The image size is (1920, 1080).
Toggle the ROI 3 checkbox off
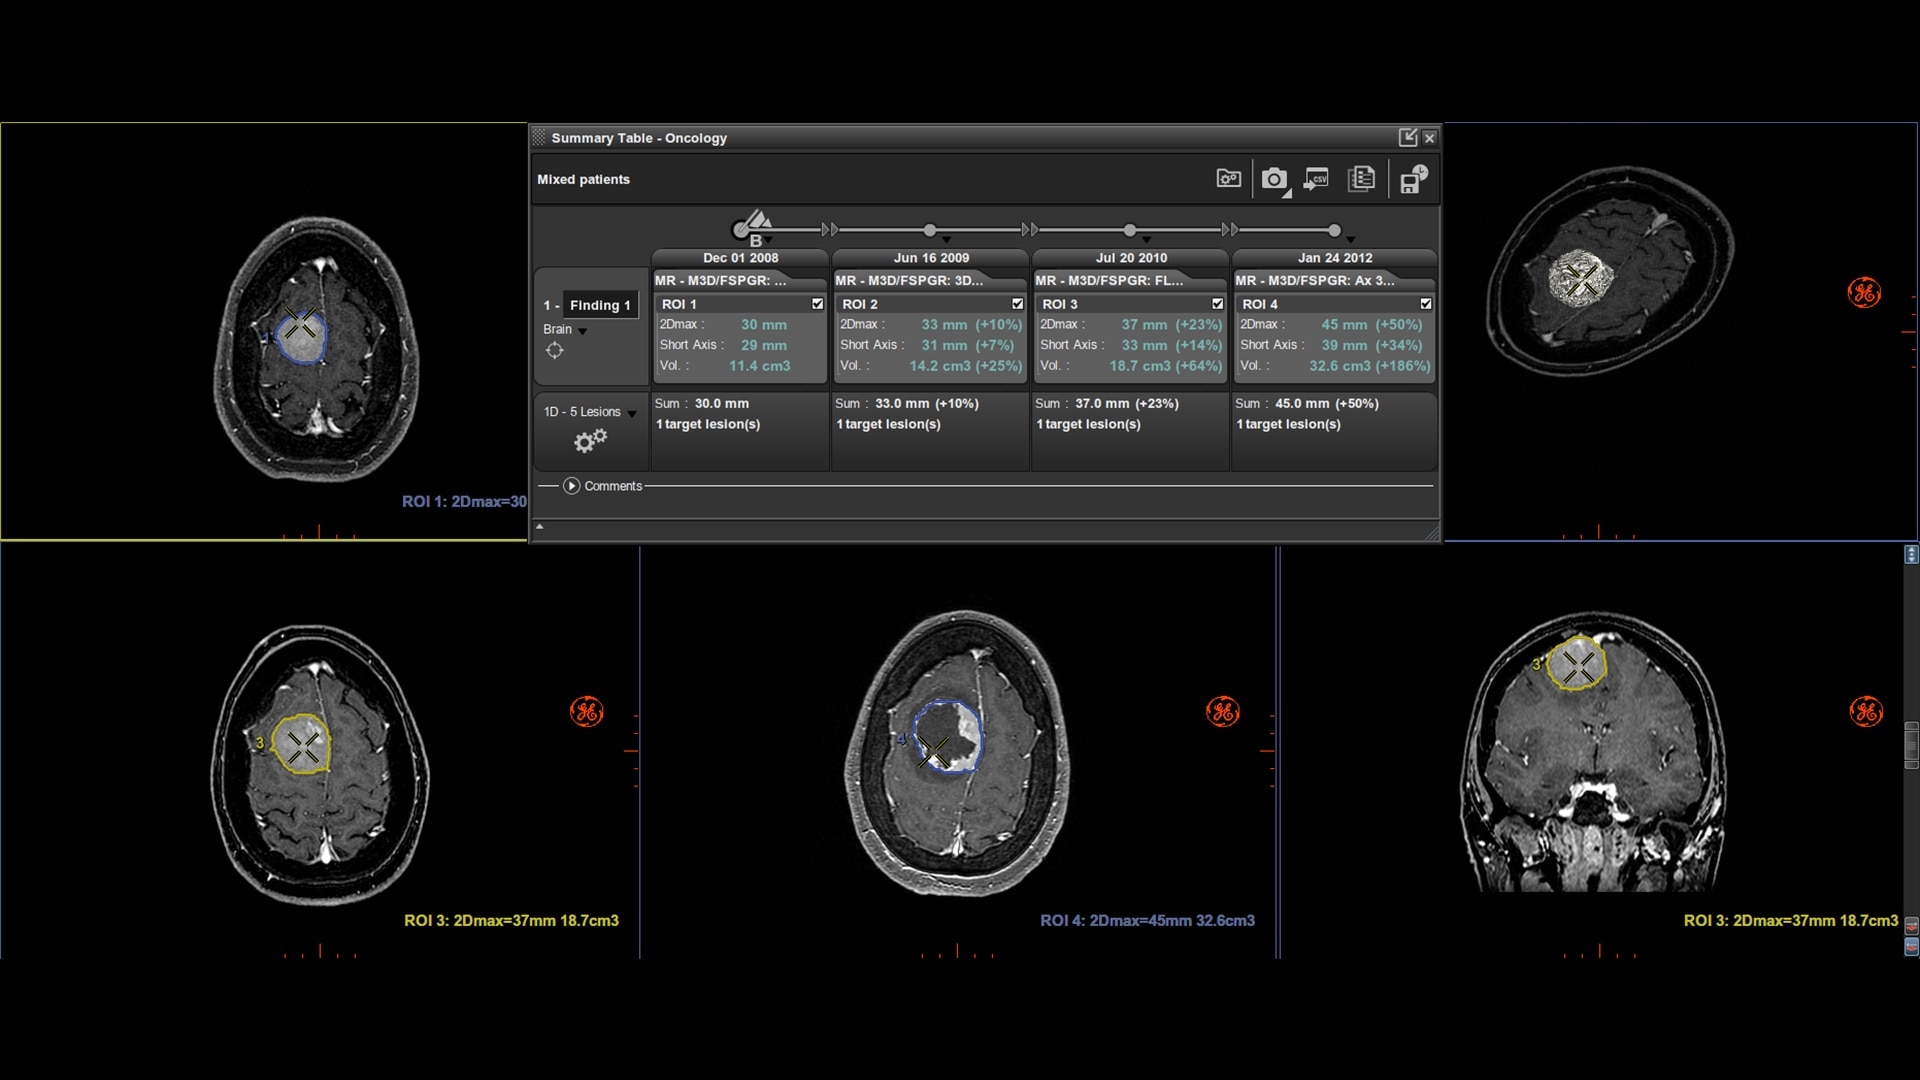click(1217, 303)
